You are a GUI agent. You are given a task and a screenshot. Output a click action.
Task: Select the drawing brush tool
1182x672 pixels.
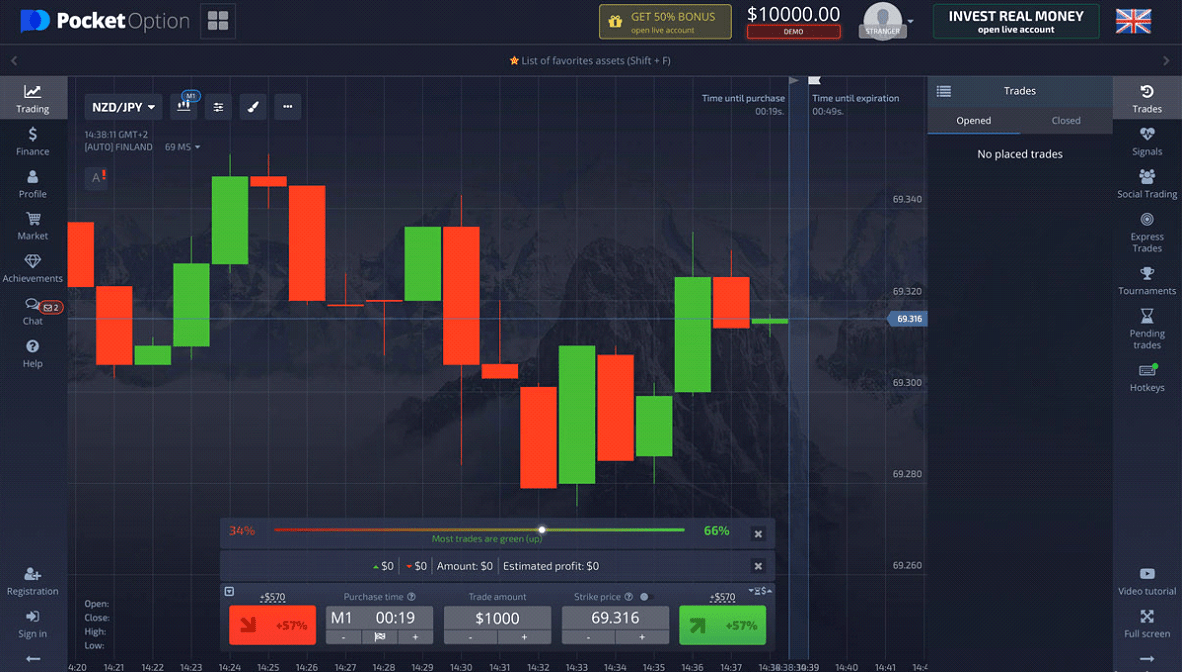[253, 106]
